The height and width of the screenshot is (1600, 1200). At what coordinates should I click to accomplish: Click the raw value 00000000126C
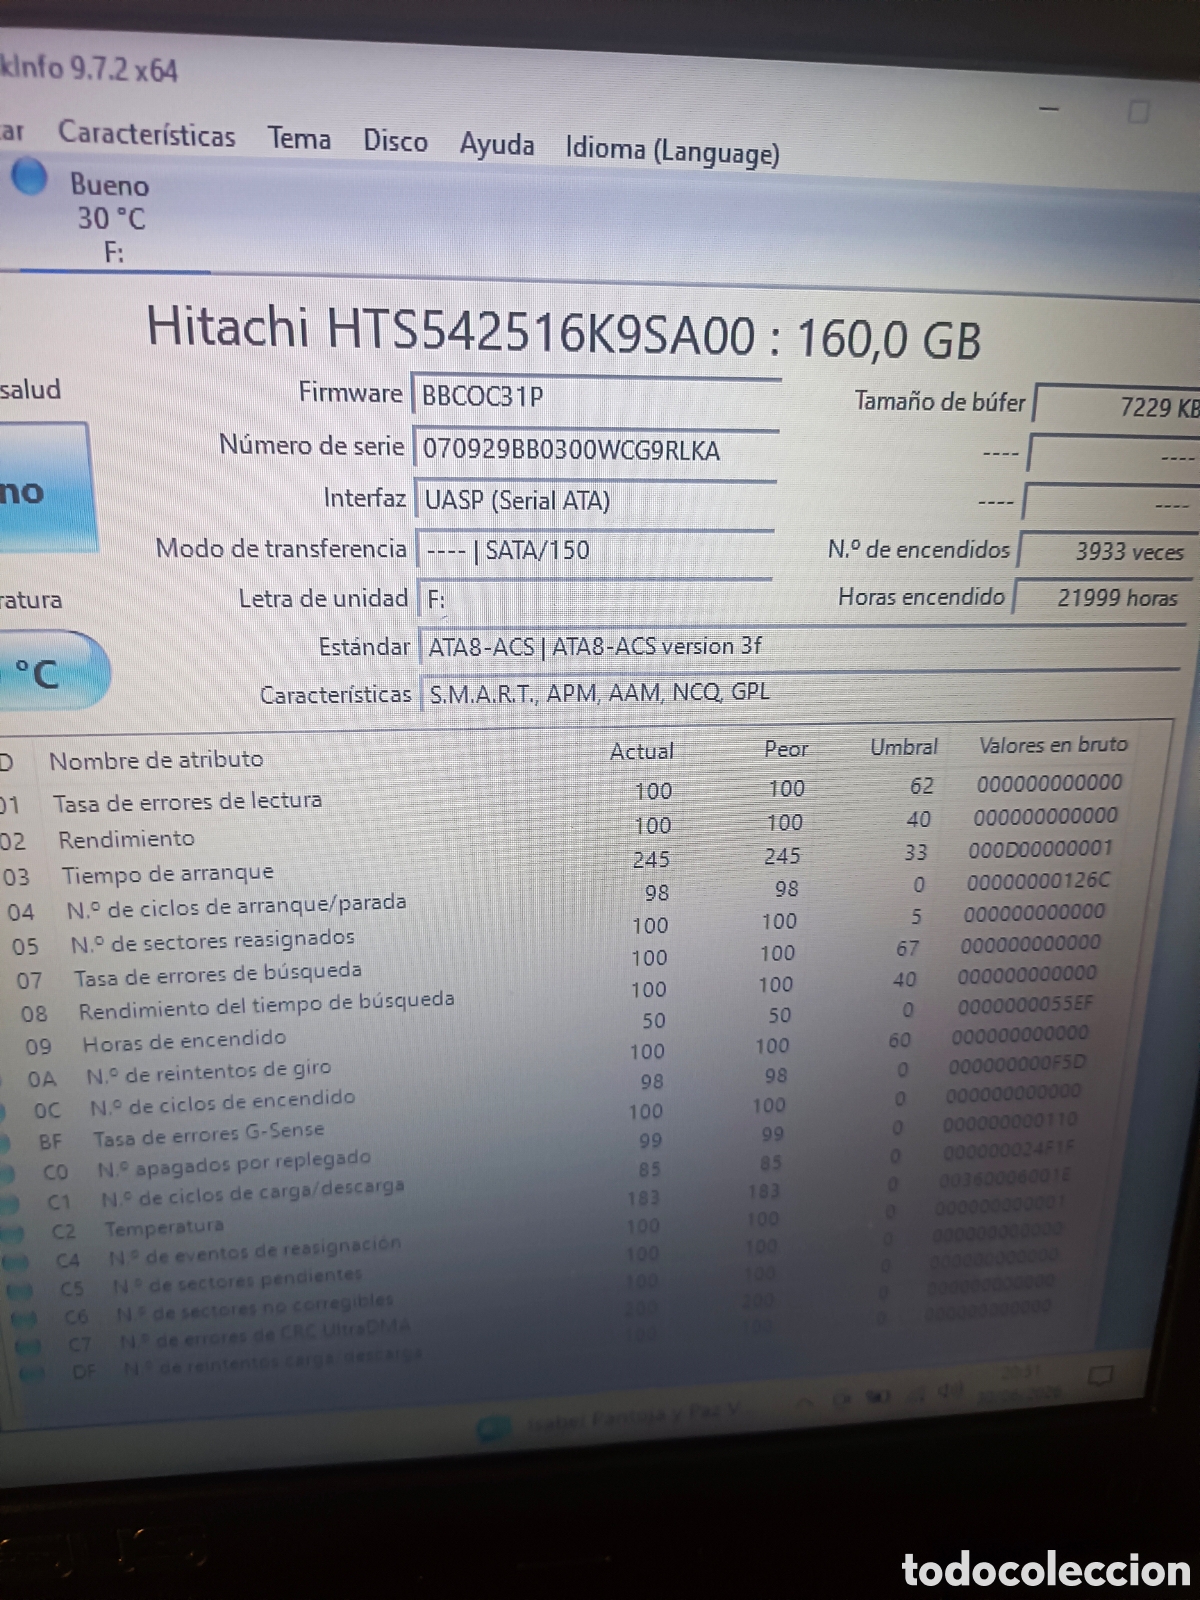coord(1038,881)
